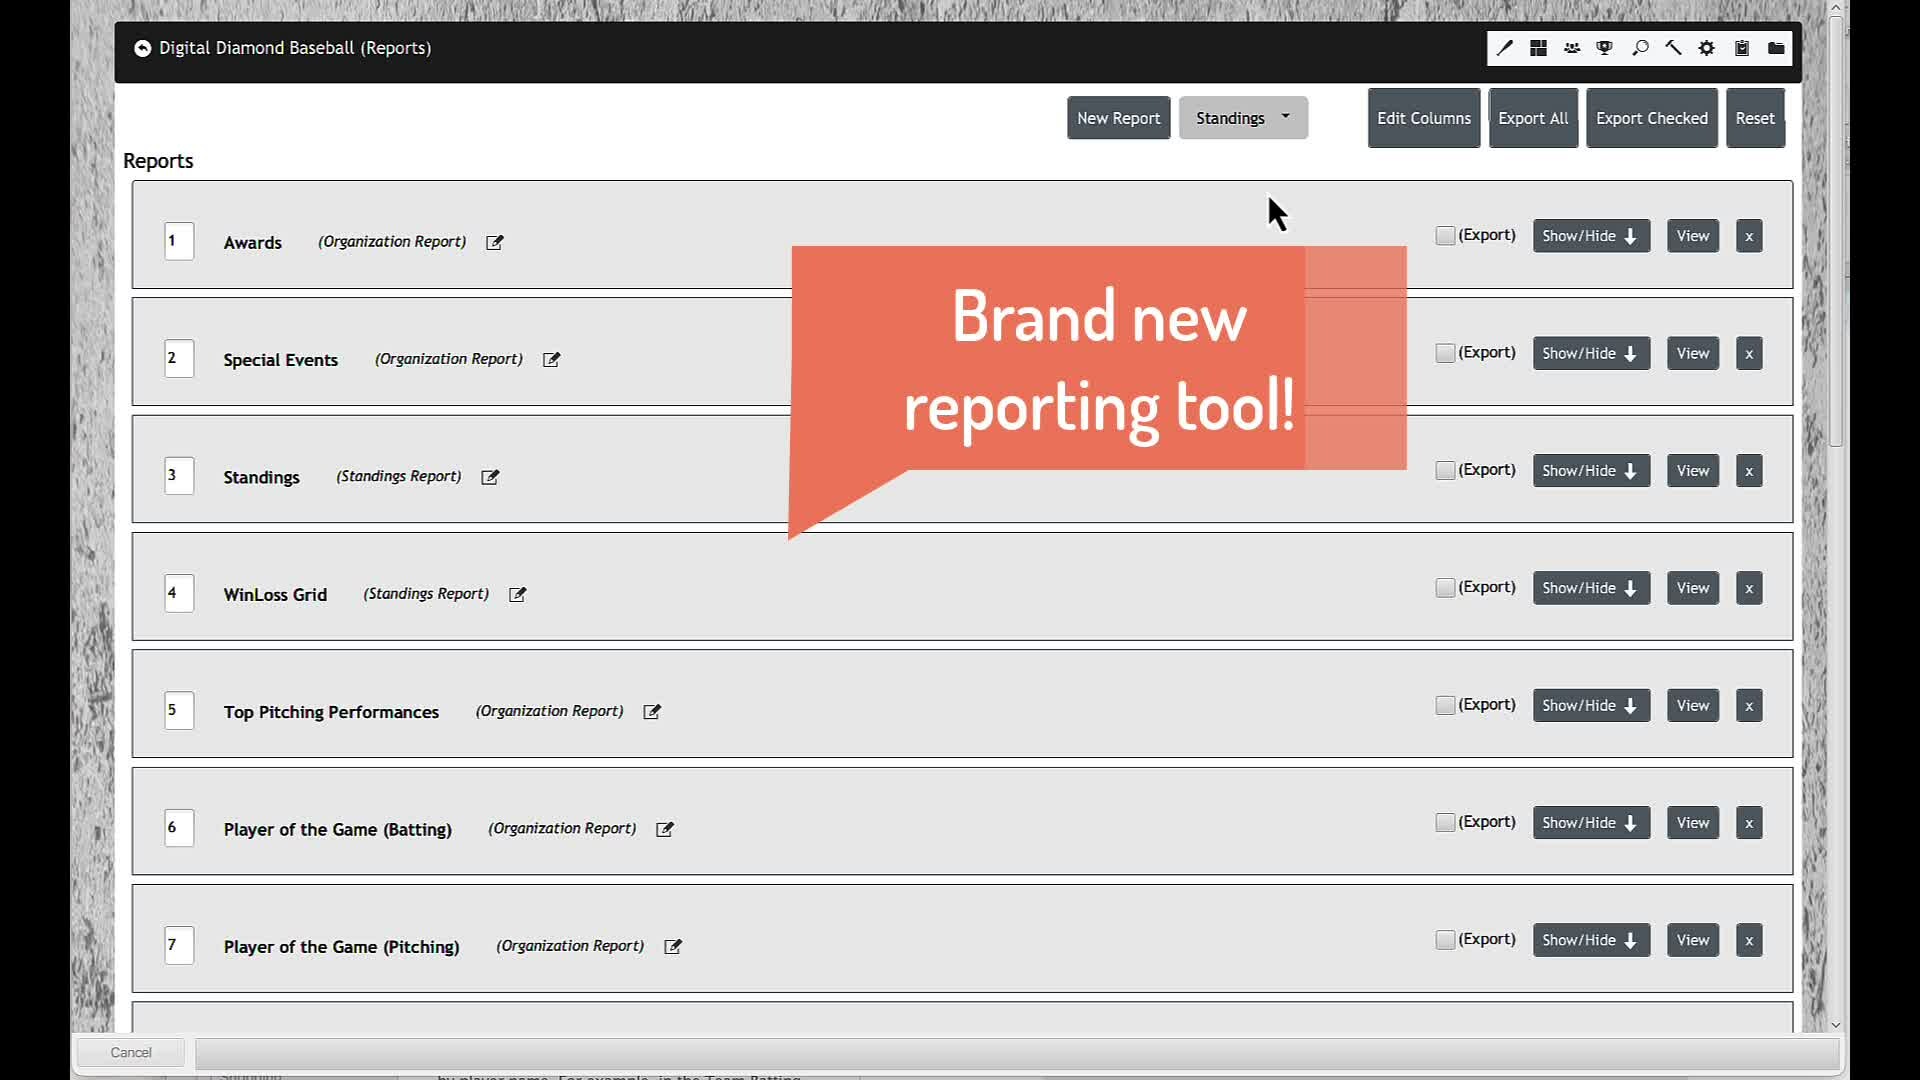Click the order number field for Awards
Viewport: 1920px width, 1080px height.
[178, 241]
